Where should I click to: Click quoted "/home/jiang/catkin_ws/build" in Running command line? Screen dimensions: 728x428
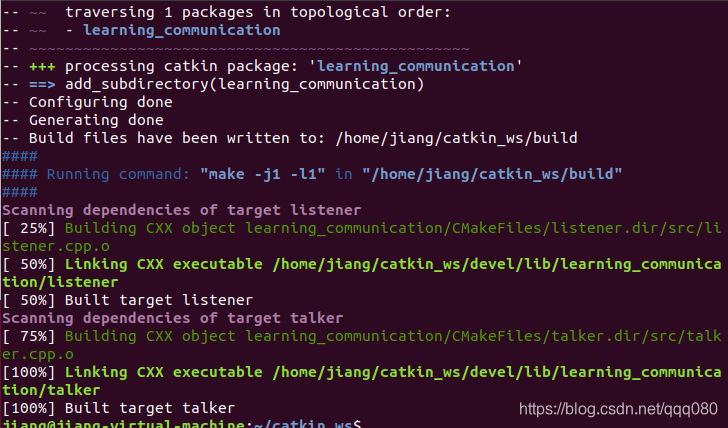[x=492, y=174]
